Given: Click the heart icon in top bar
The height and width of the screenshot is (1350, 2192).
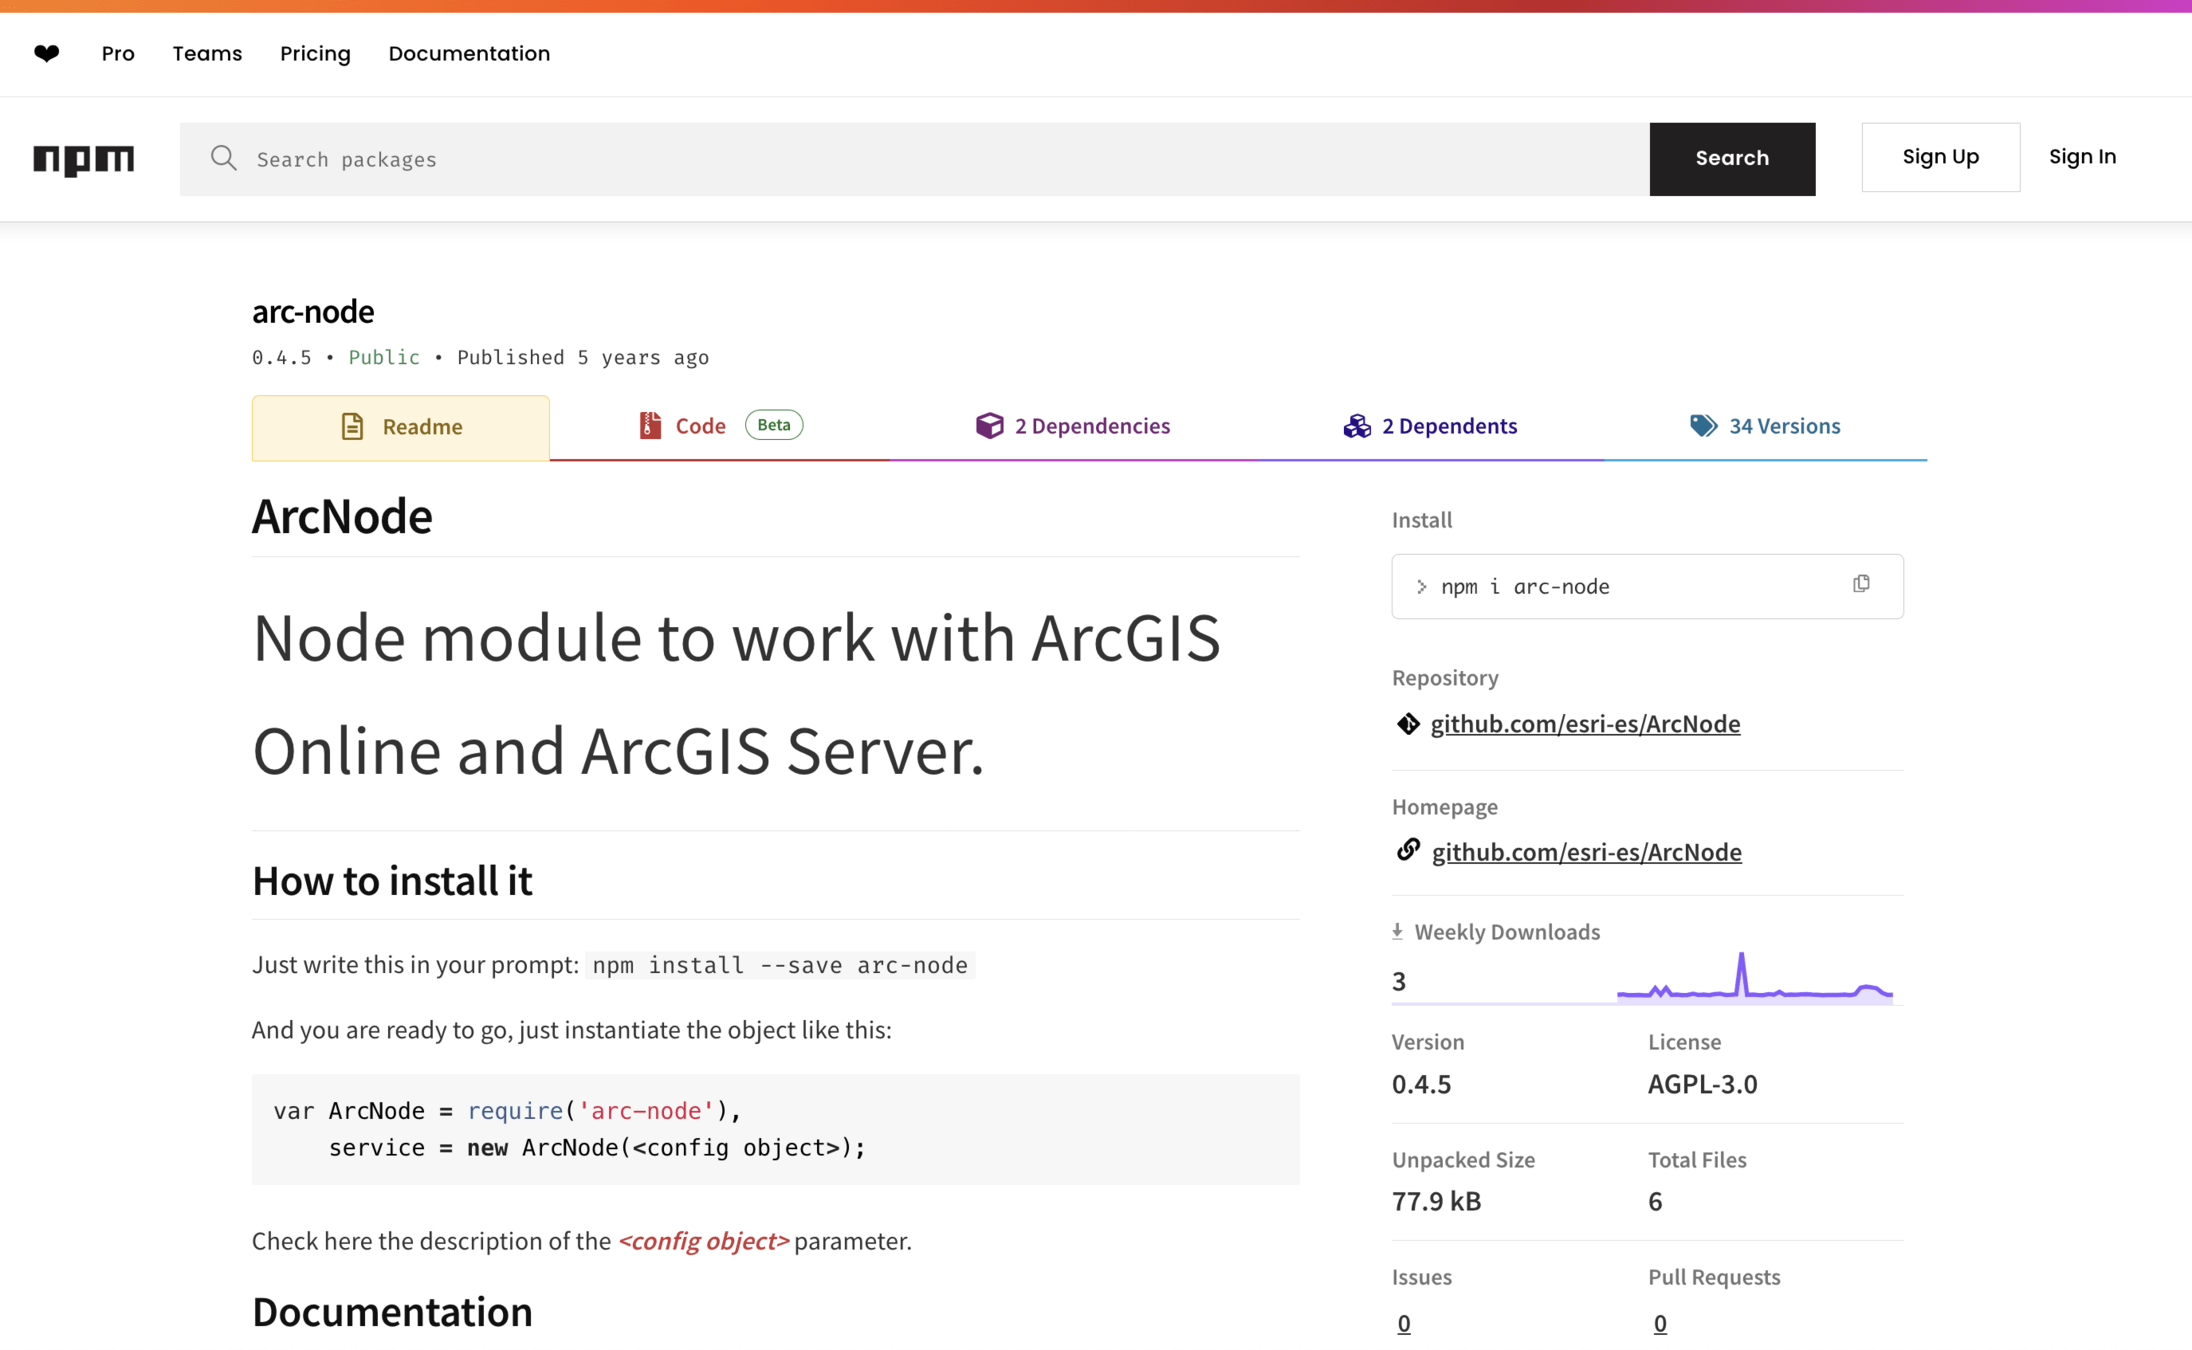Looking at the screenshot, I should click(46, 53).
